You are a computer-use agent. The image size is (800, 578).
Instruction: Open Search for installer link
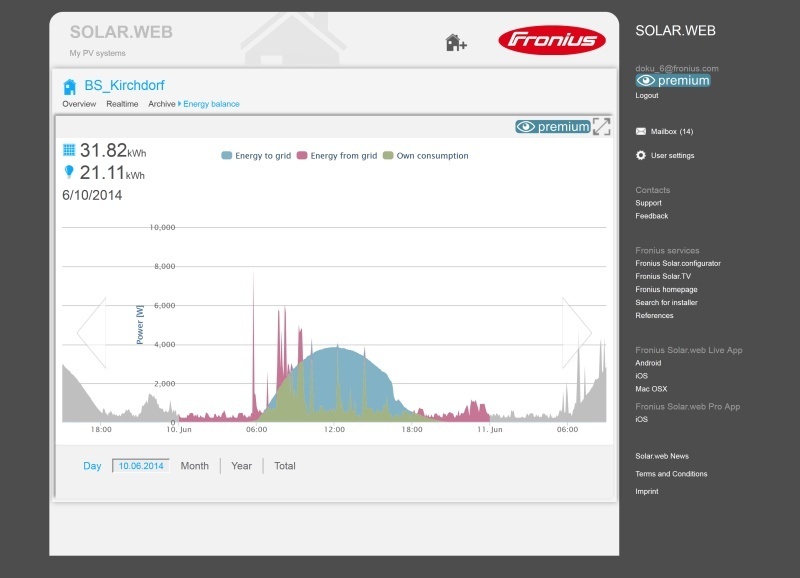666,303
